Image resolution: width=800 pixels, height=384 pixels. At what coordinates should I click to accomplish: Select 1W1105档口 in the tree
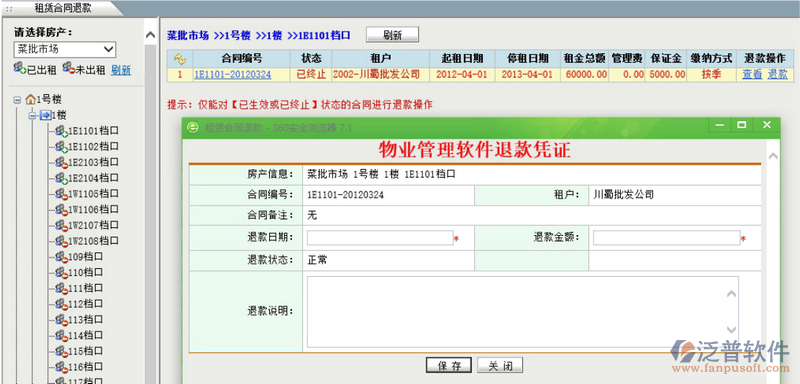point(93,194)
